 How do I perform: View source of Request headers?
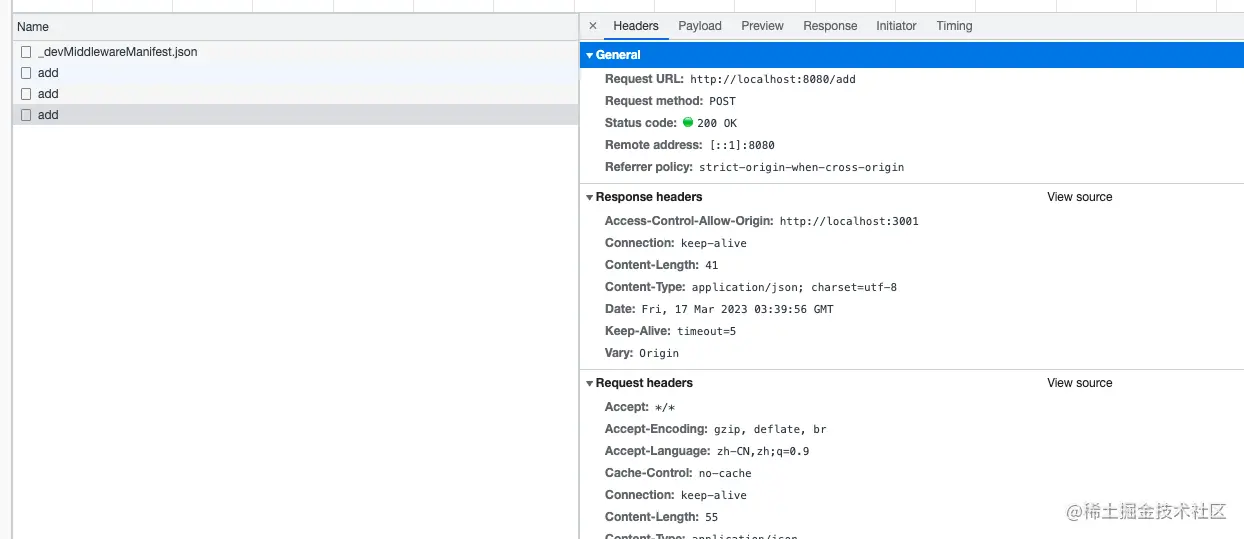click(x=1079, y=383)
